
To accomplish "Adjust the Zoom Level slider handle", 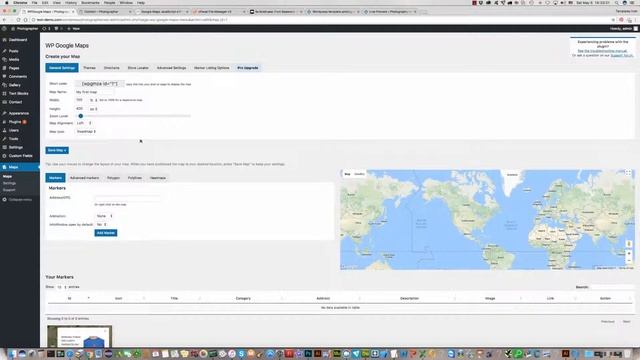I will point(80,116).
